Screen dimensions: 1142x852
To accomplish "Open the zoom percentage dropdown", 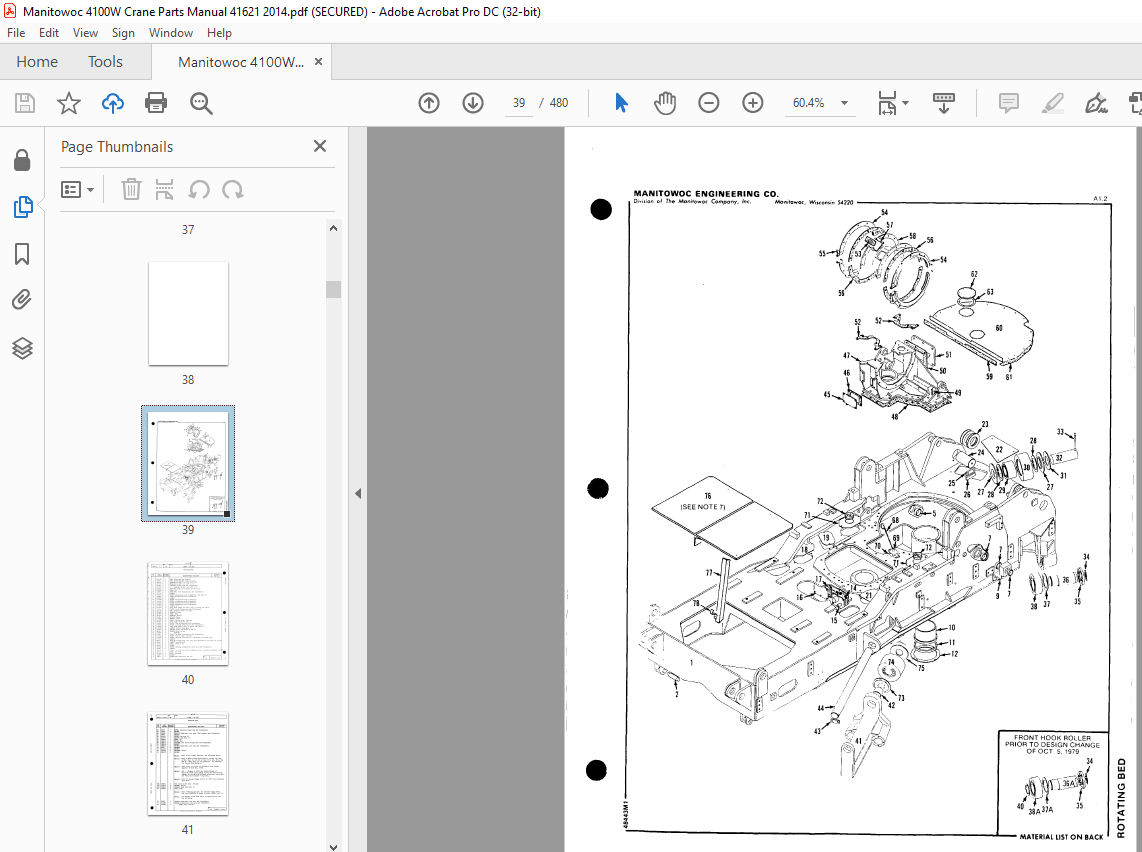I will point(844,103).
